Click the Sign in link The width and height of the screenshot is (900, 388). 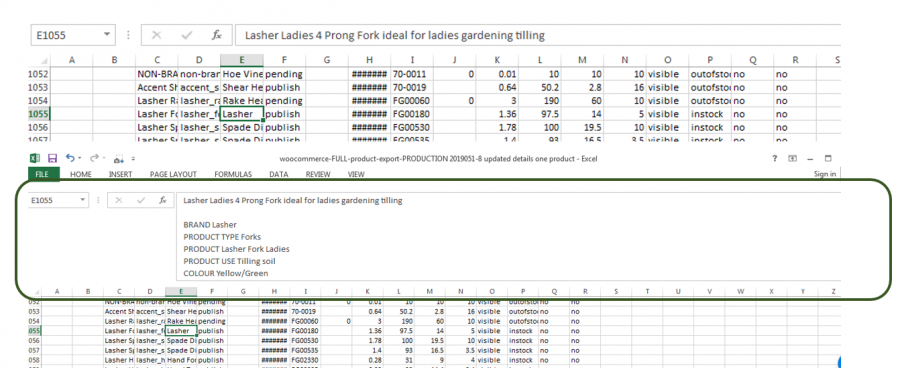tap(825, 174)
